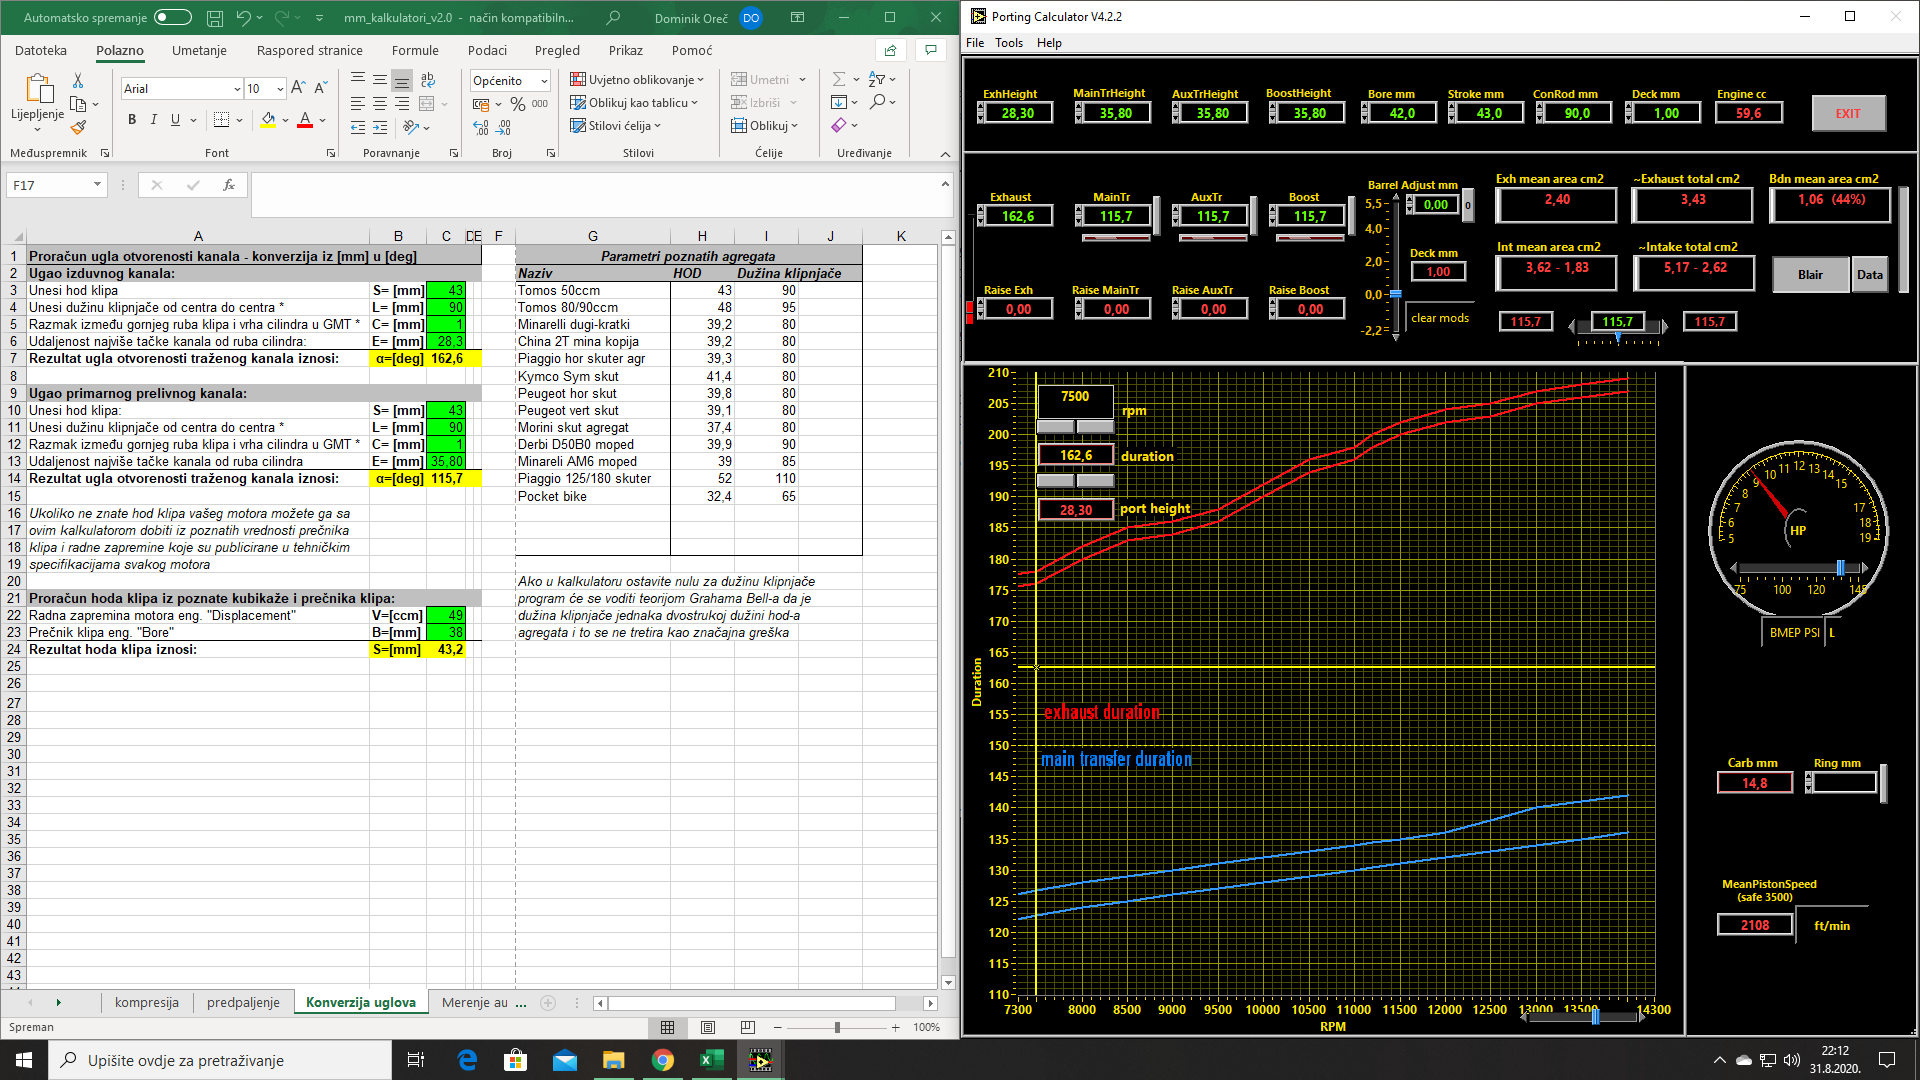Open the Formule ribbon tab

(415, 50)
